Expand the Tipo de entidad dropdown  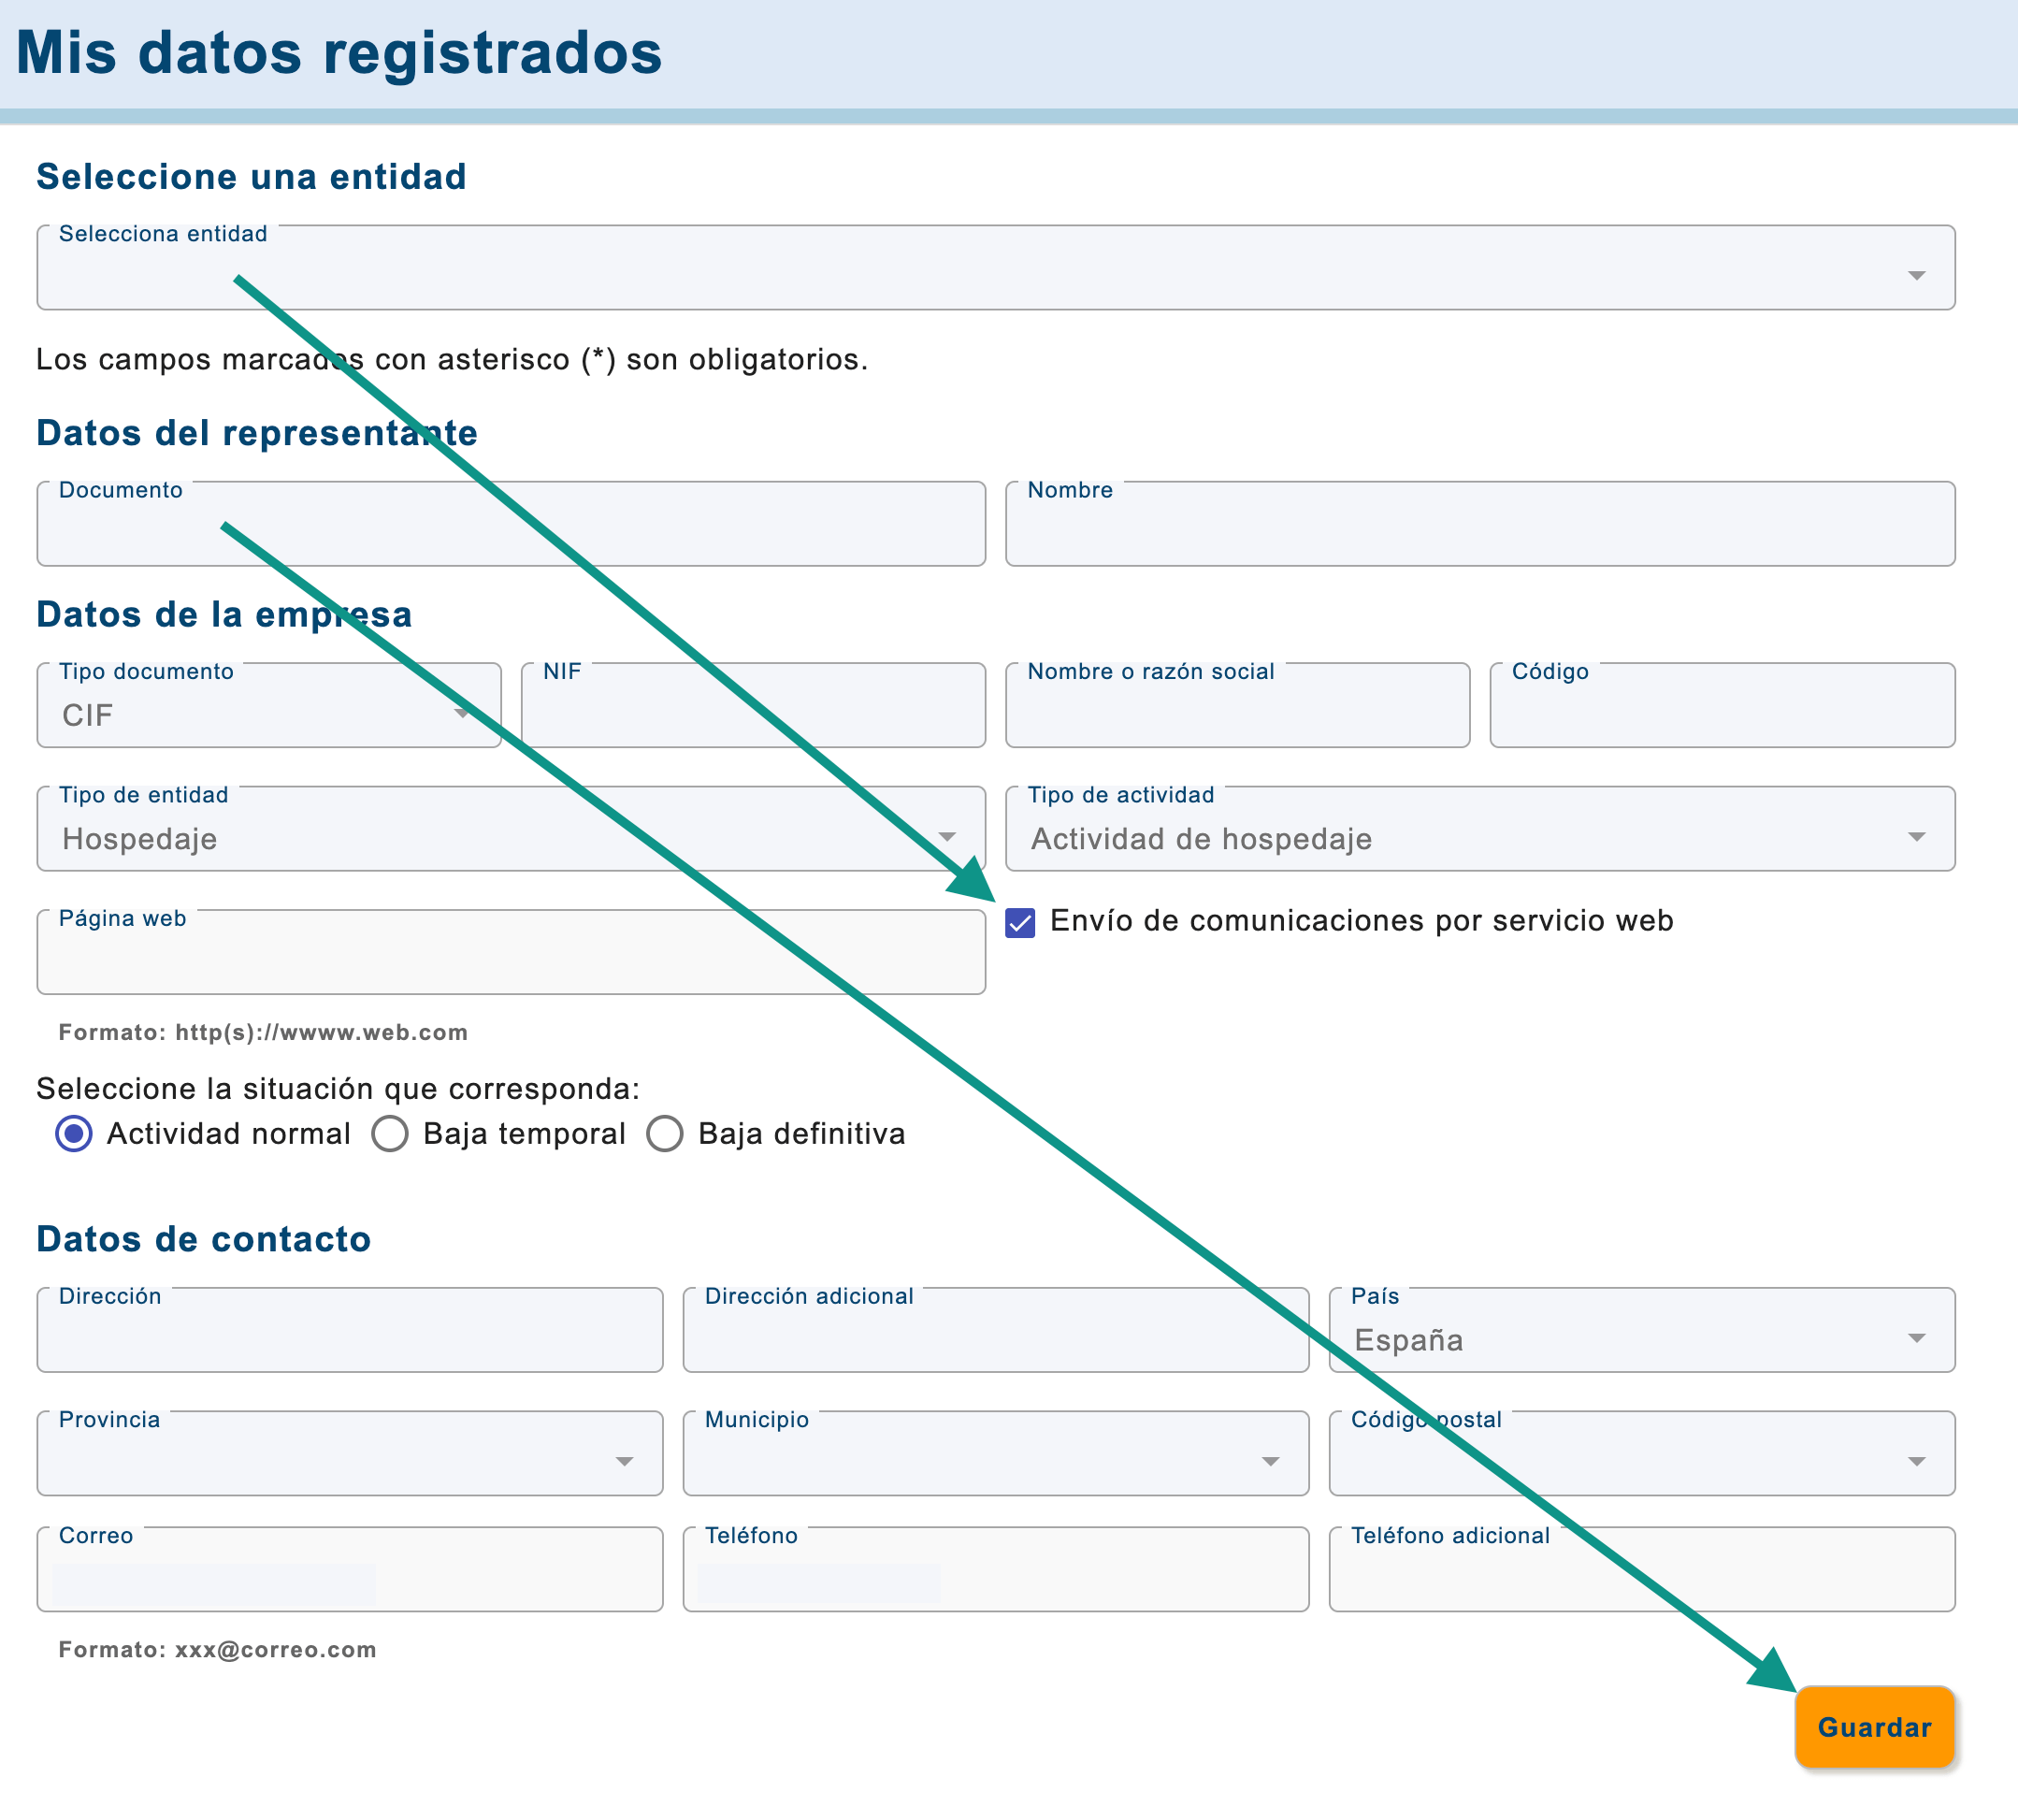click(511, 829)
